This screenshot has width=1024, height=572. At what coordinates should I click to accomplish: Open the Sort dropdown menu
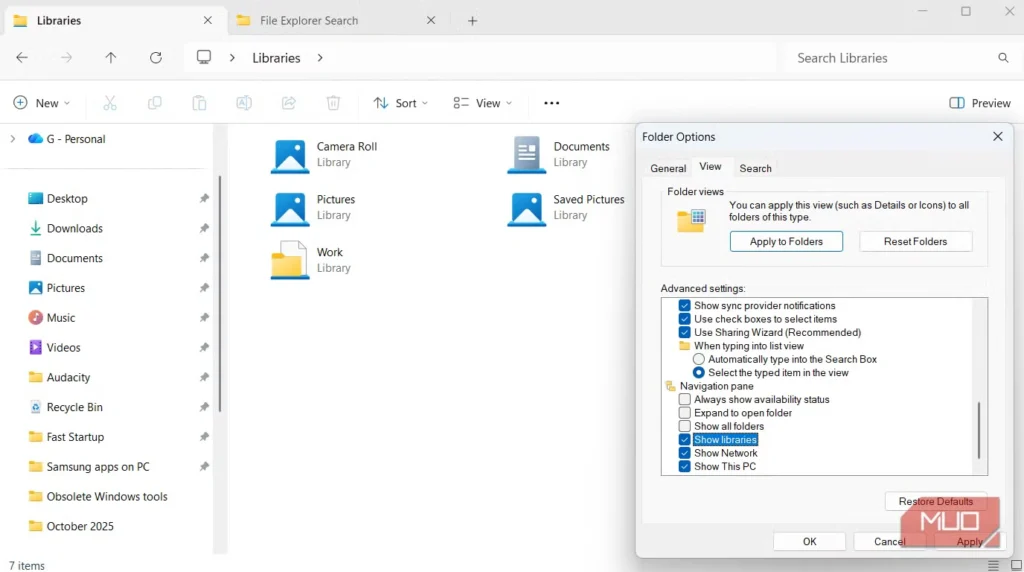tap(400, 103)
